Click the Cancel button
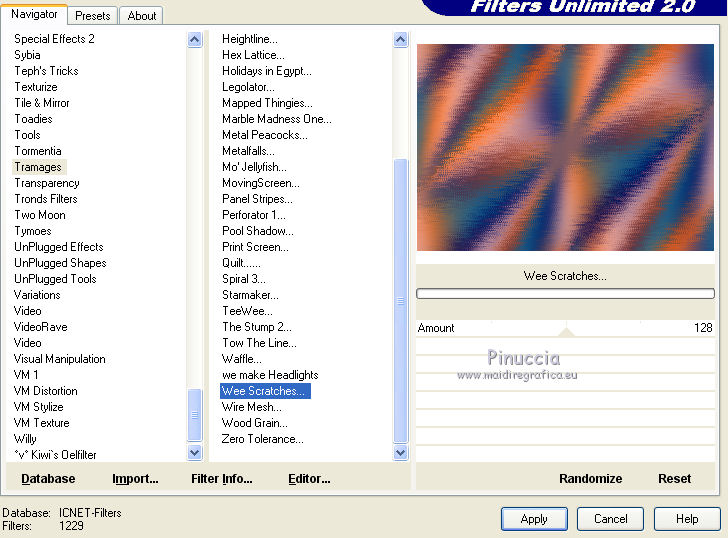Viewport: 728px width, 538px height. (610, 519)
